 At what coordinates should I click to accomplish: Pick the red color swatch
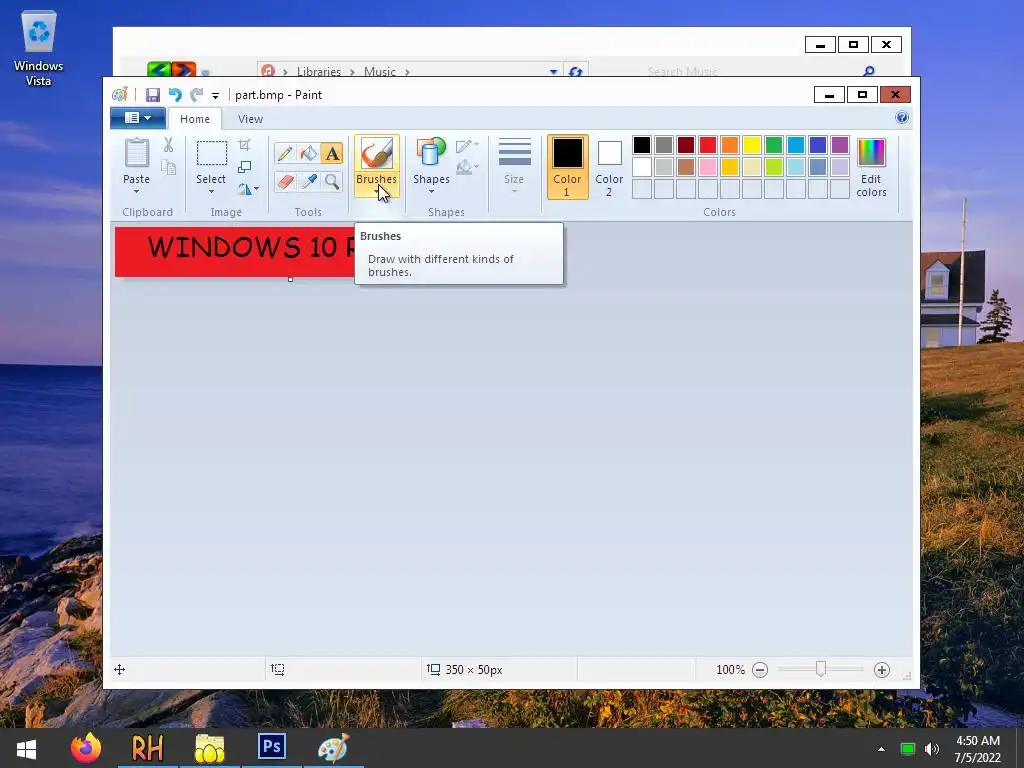(708, 145)
